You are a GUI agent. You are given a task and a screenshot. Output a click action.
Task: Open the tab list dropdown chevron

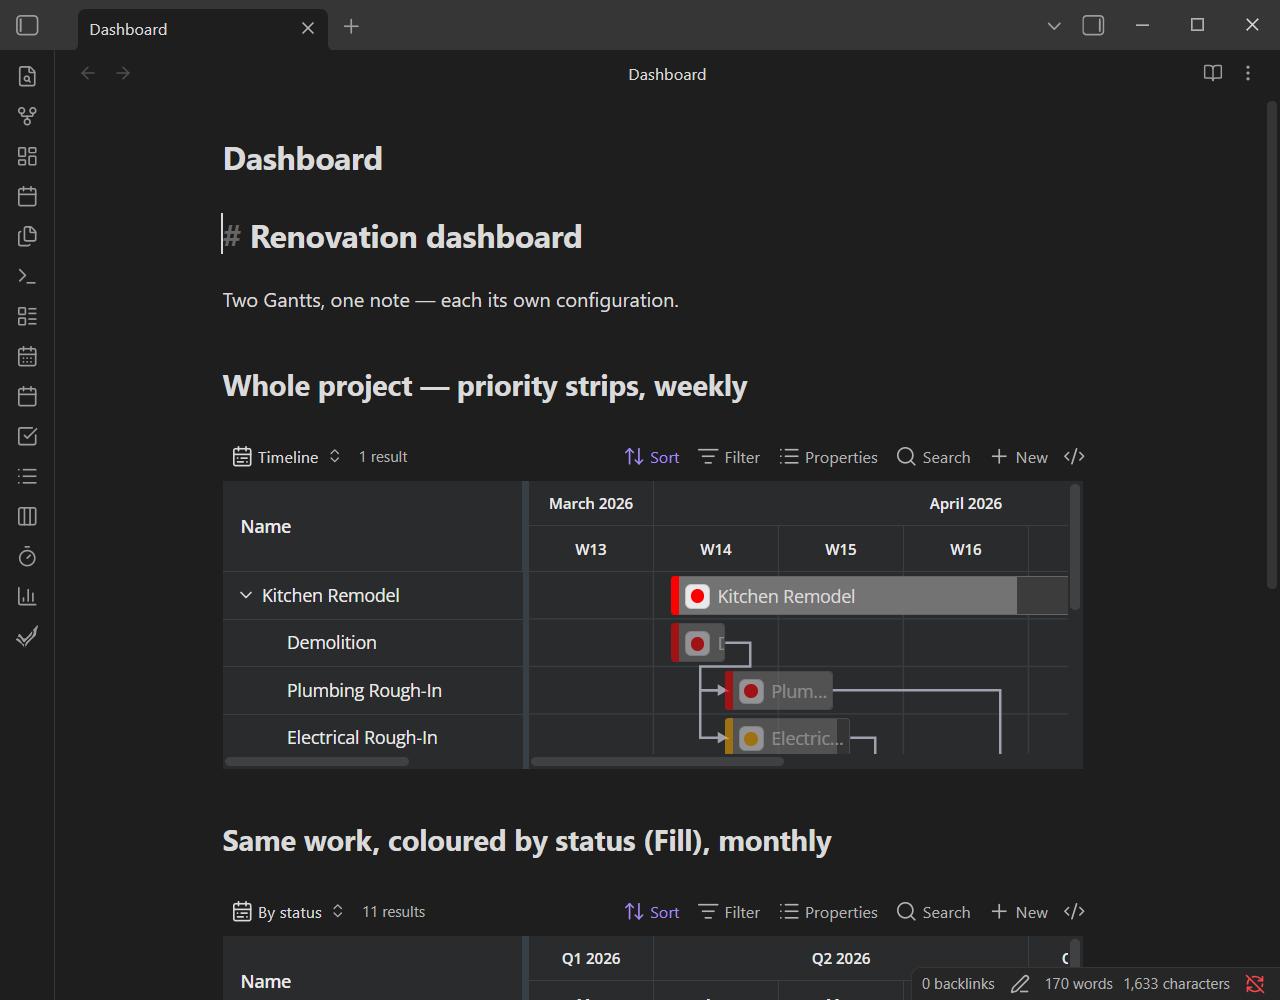point(1054,26)
